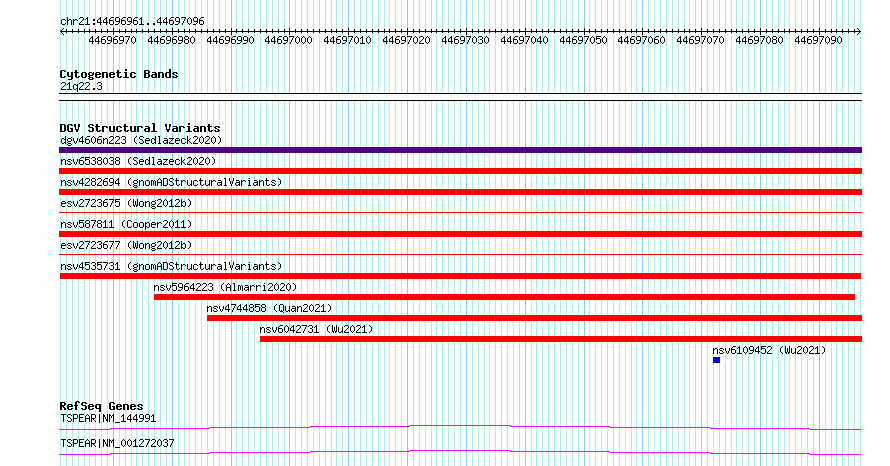Select the small blue nsv6109452 variant marker
The height and width of the screenshot is (466, 890).
pyautogui.click(x=716, y=360)
